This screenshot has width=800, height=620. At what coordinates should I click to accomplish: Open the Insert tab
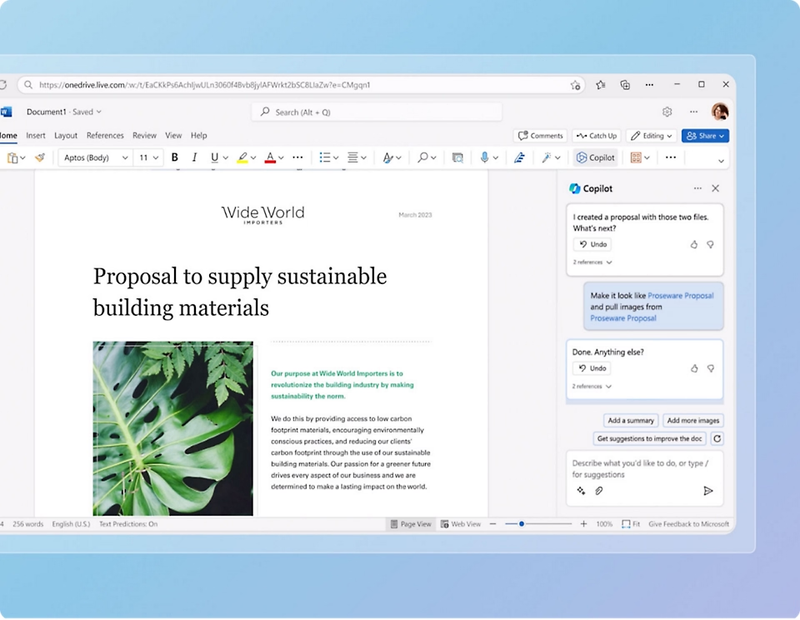pos(36,136)
